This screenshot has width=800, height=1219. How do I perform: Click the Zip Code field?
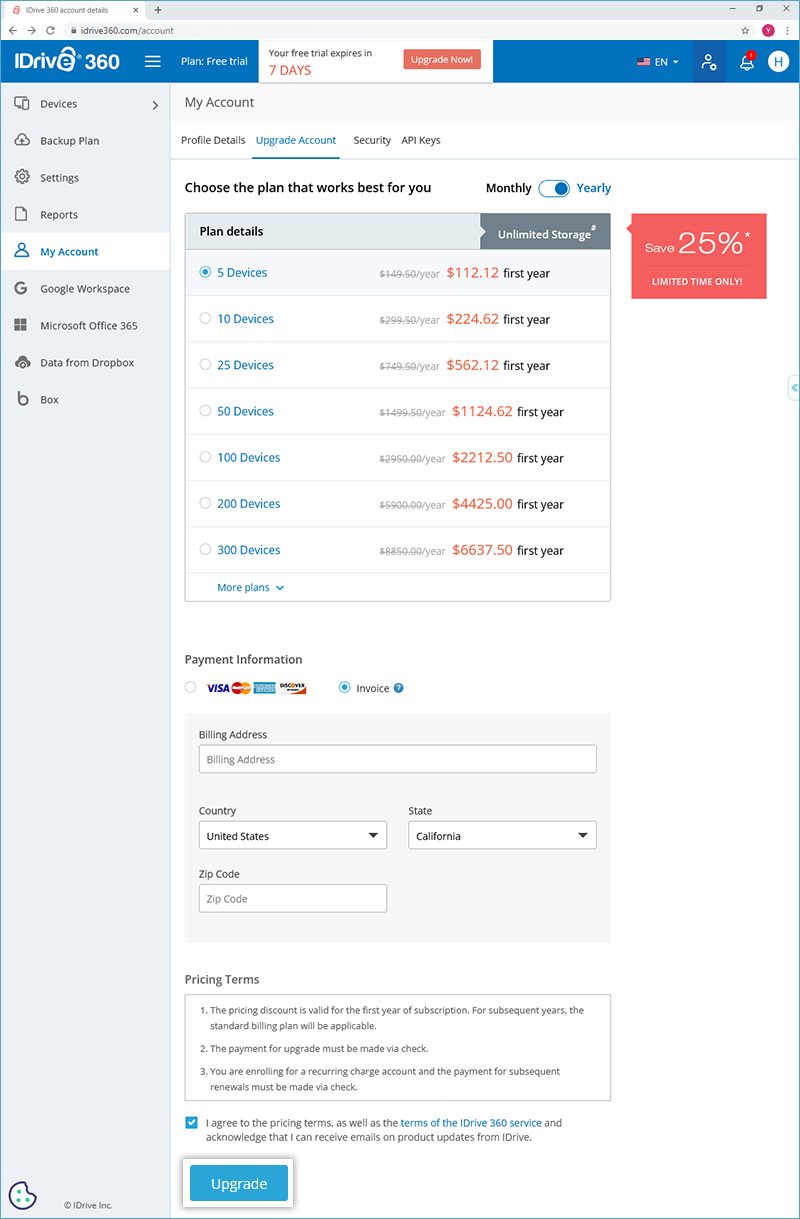[x=293, y=898]
